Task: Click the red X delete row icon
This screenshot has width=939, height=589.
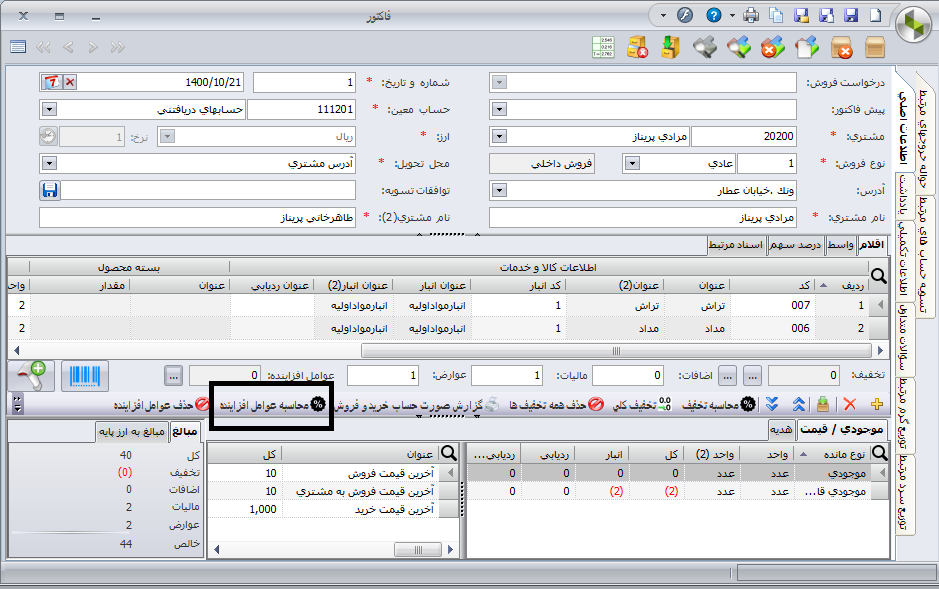Action: (x=849, y=404)
